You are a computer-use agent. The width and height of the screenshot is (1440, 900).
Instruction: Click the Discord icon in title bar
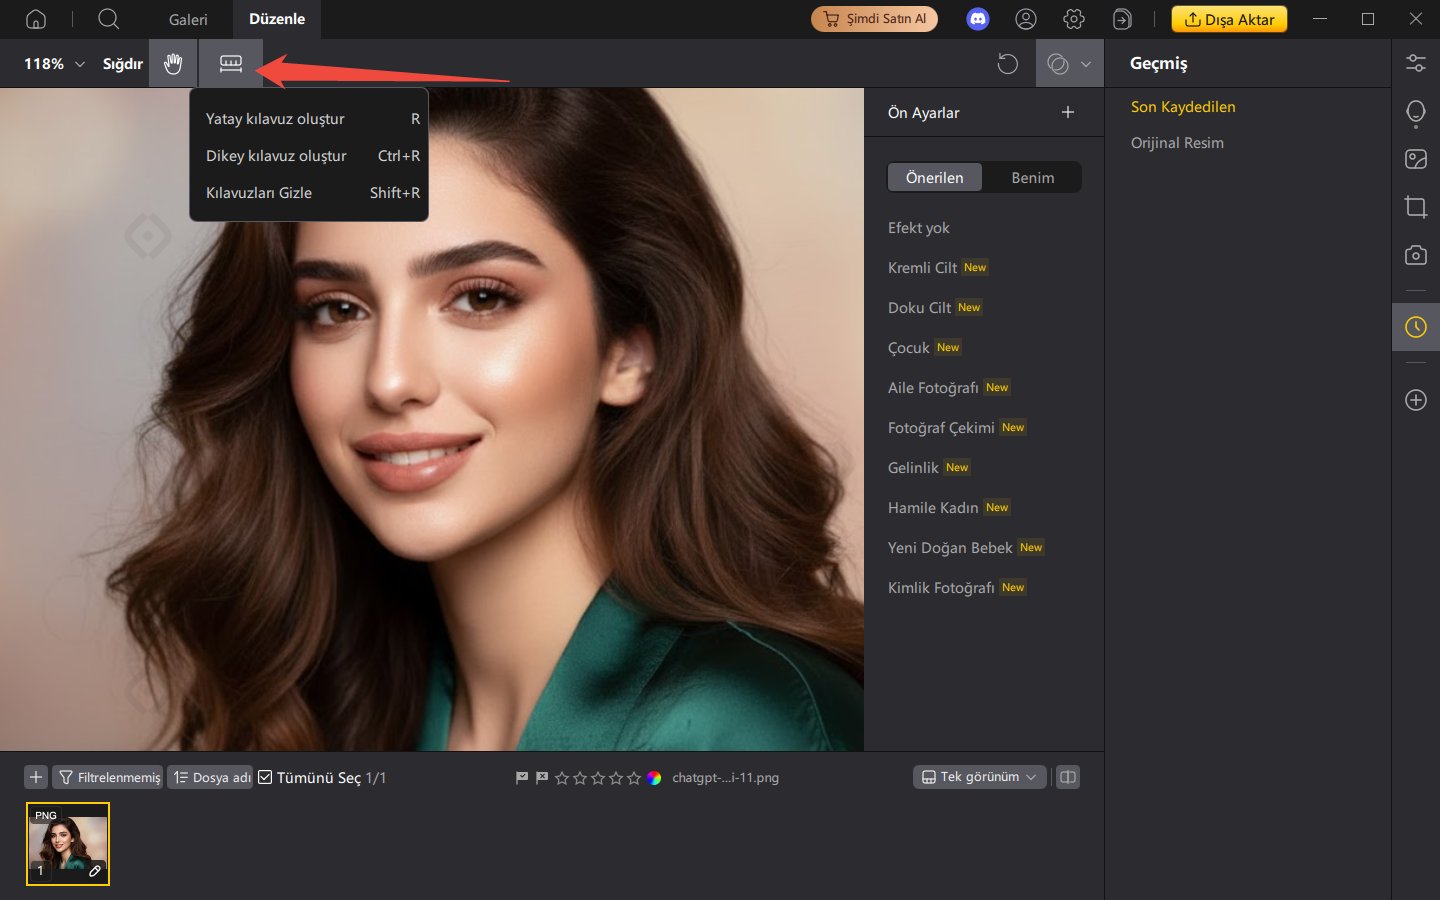977,19
